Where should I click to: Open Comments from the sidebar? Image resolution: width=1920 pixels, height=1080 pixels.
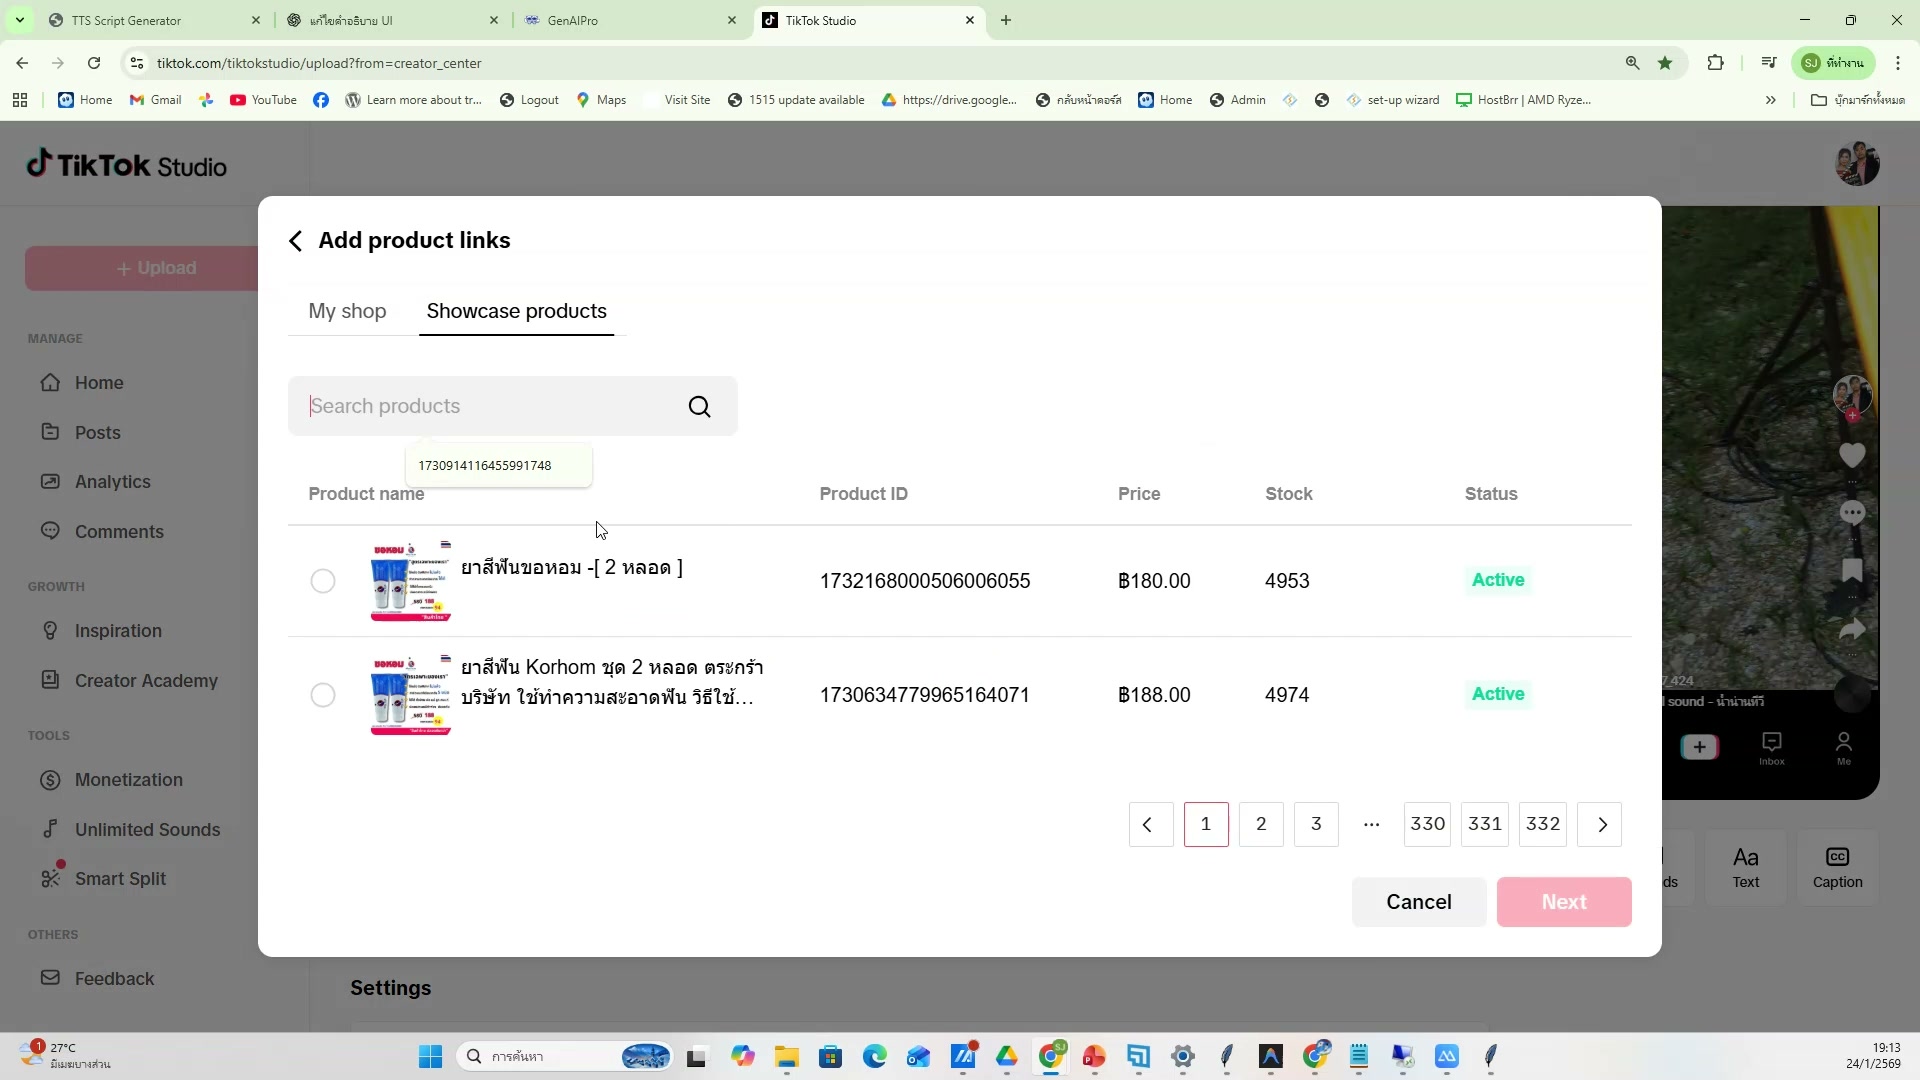click(118, 531)
